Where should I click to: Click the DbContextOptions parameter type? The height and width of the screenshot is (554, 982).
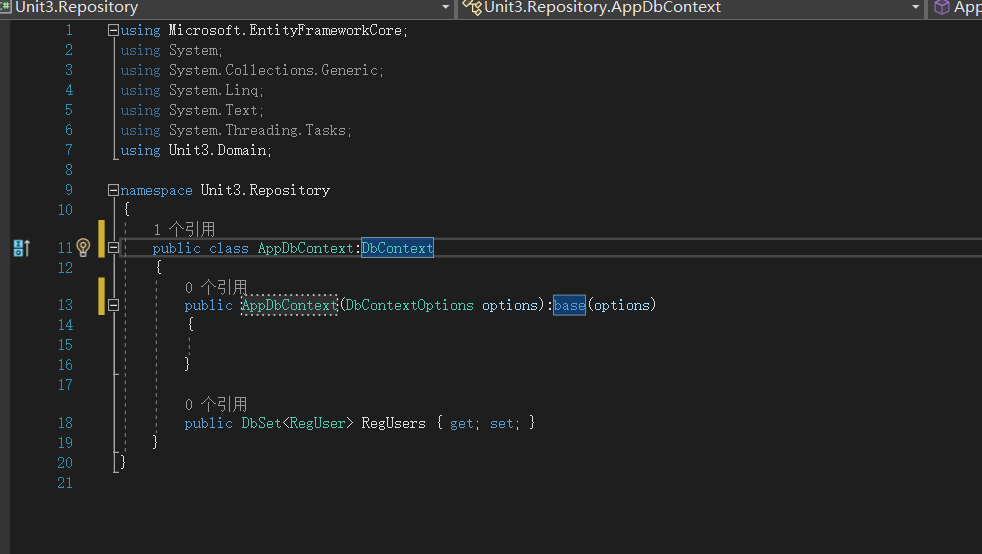coord(410,305)
